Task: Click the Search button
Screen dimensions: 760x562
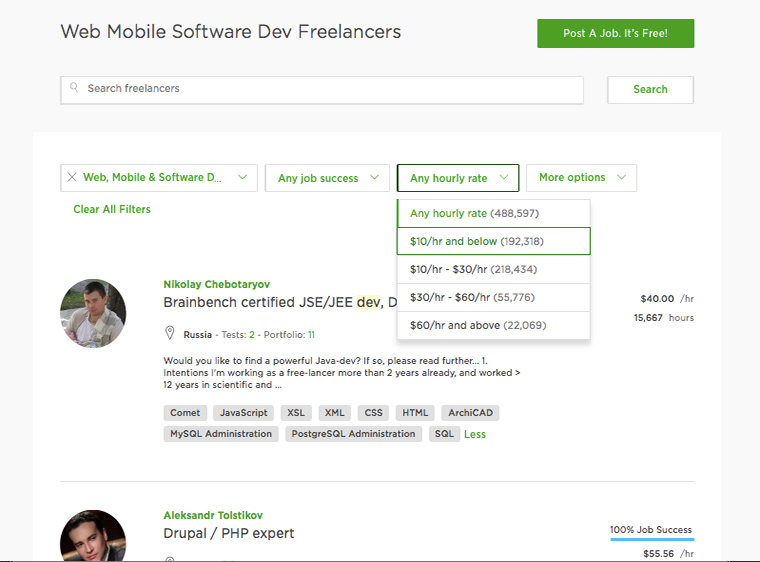Action: [650, 90]
